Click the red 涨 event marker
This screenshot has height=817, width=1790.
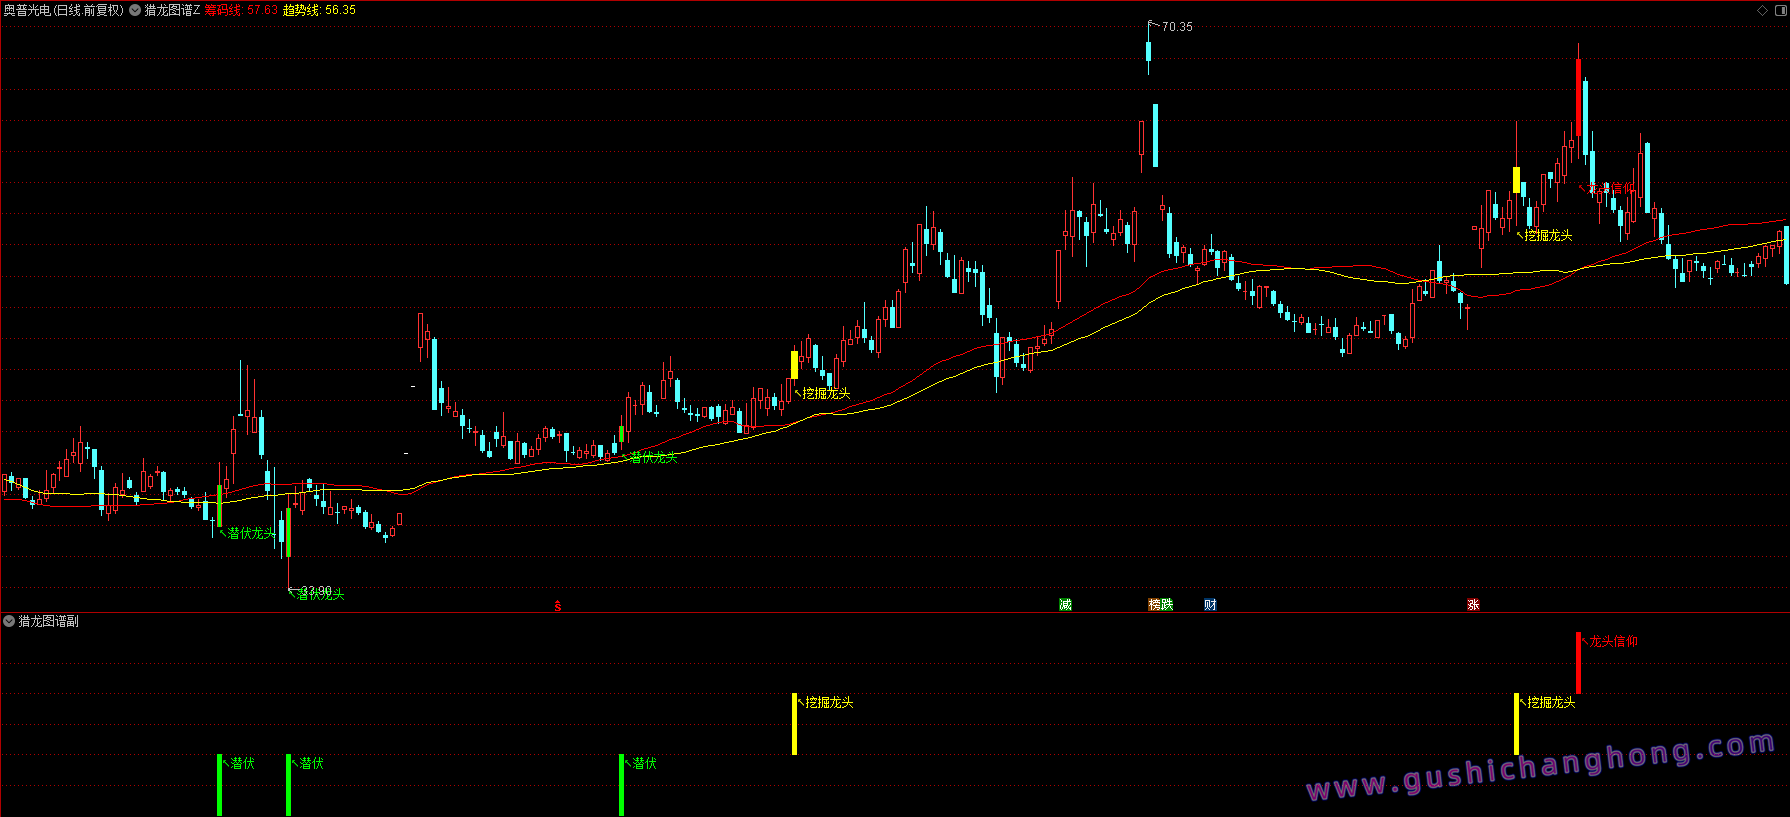pos(1473,605)
